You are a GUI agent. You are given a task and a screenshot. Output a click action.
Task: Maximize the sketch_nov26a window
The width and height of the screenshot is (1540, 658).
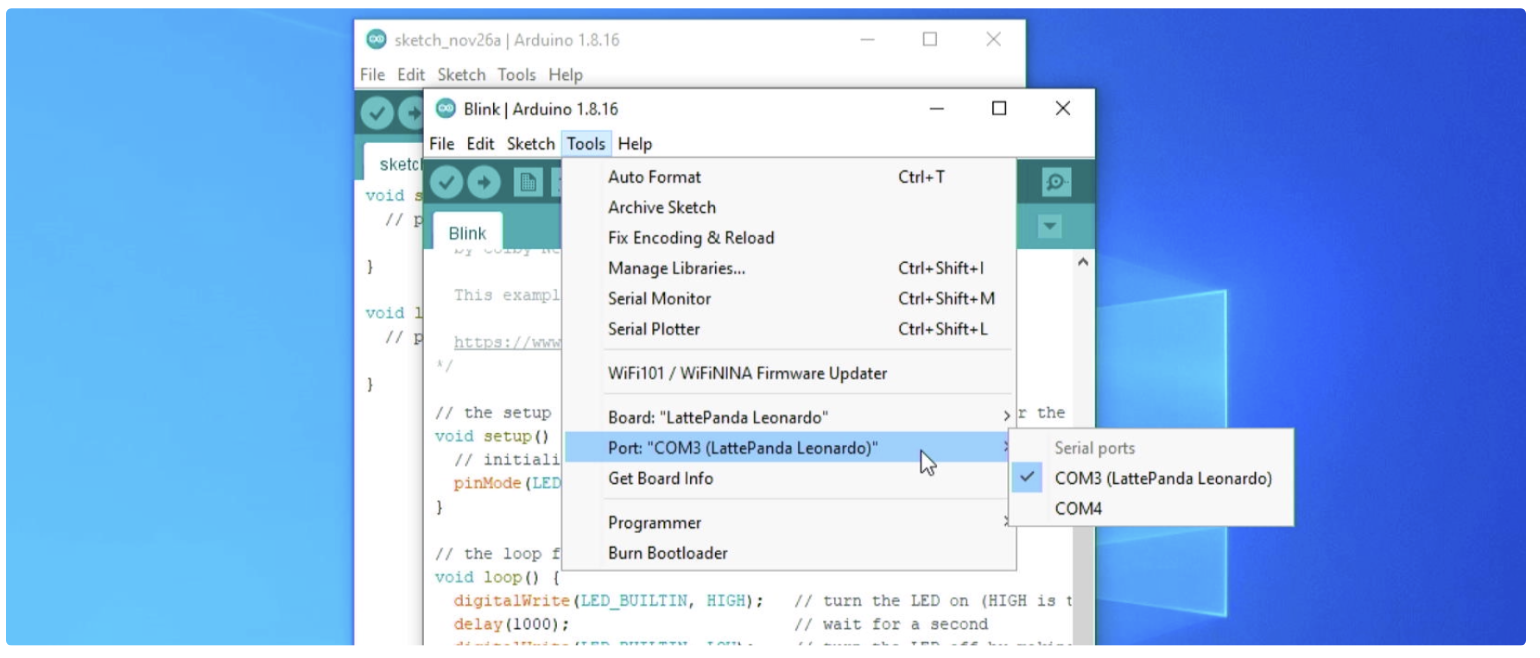pyautogui.click(x=930, y=40)
